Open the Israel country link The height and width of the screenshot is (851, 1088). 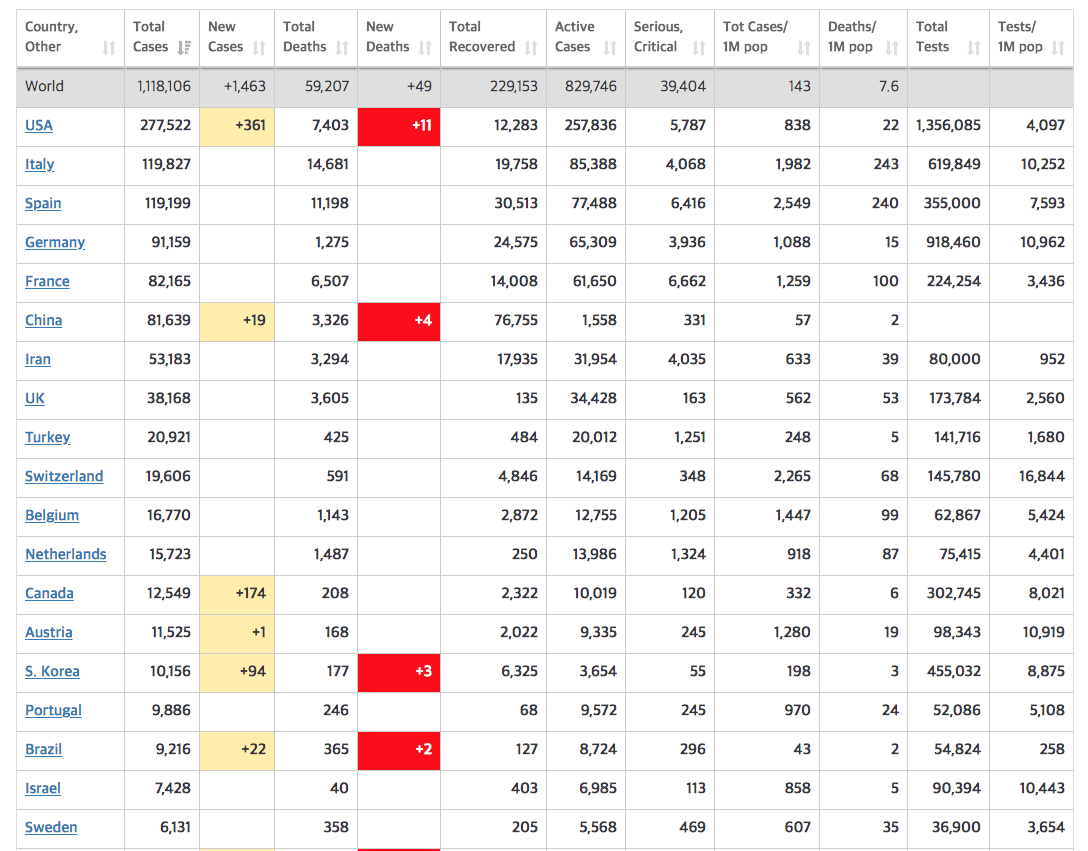(x=42, y=788)
